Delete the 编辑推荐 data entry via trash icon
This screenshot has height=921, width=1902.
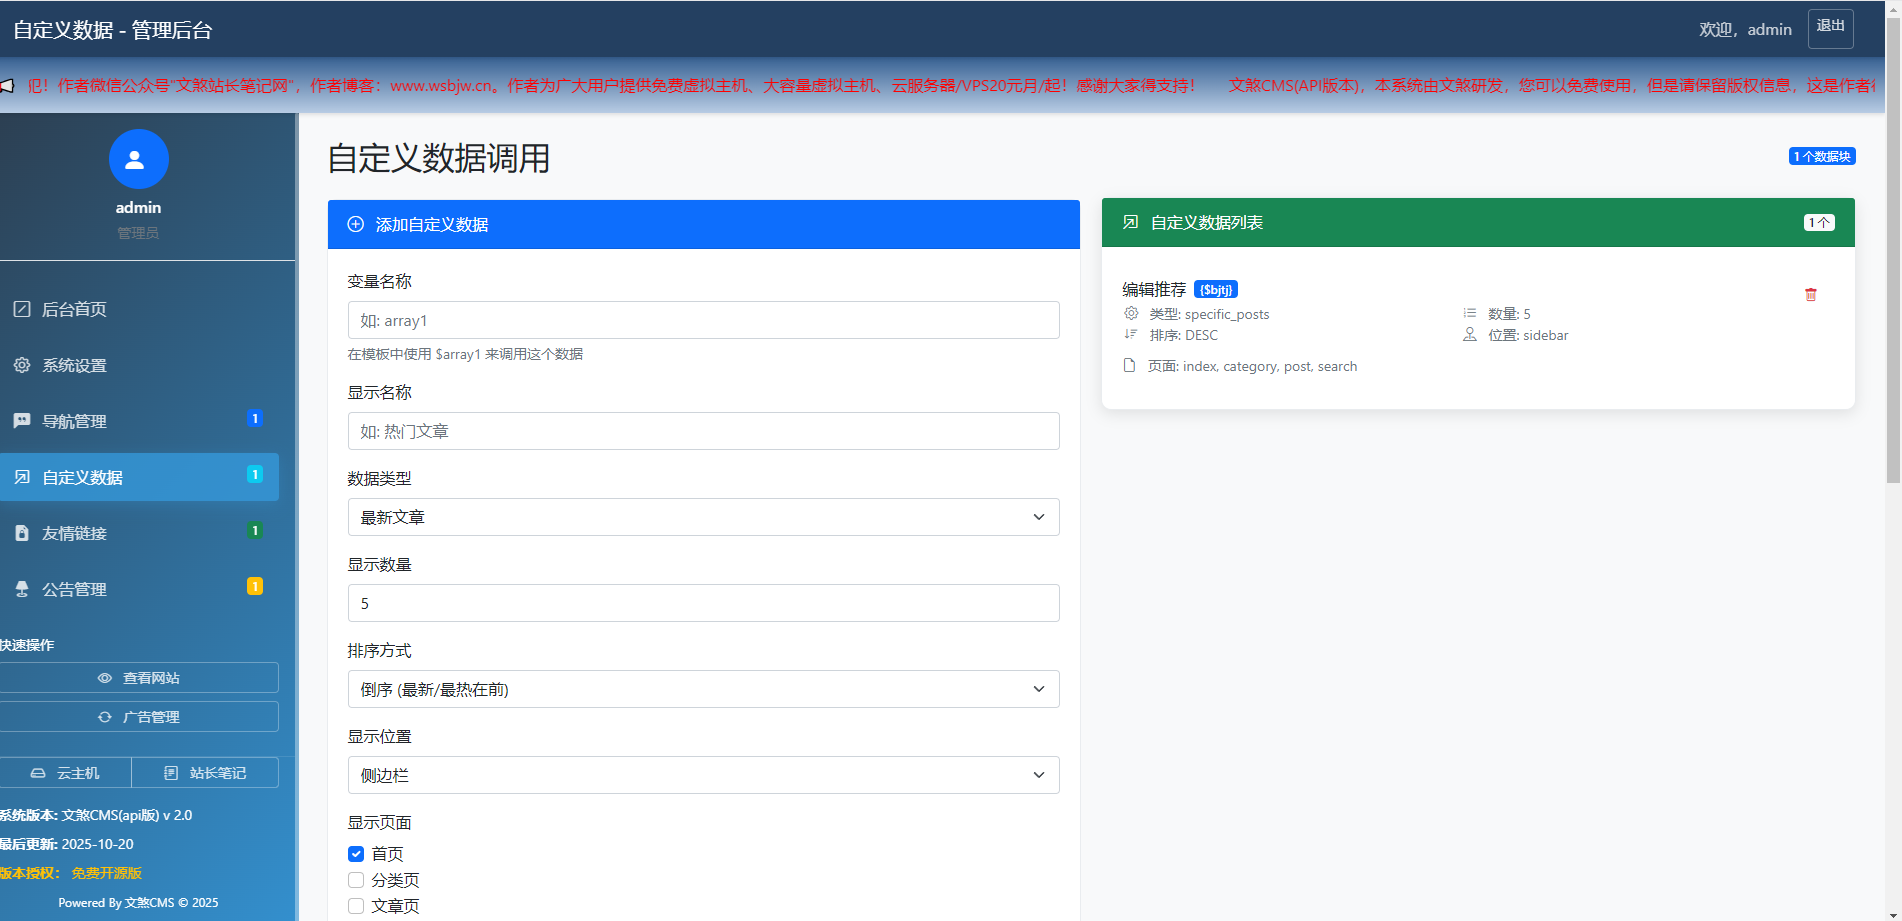tap(1810, 295)
